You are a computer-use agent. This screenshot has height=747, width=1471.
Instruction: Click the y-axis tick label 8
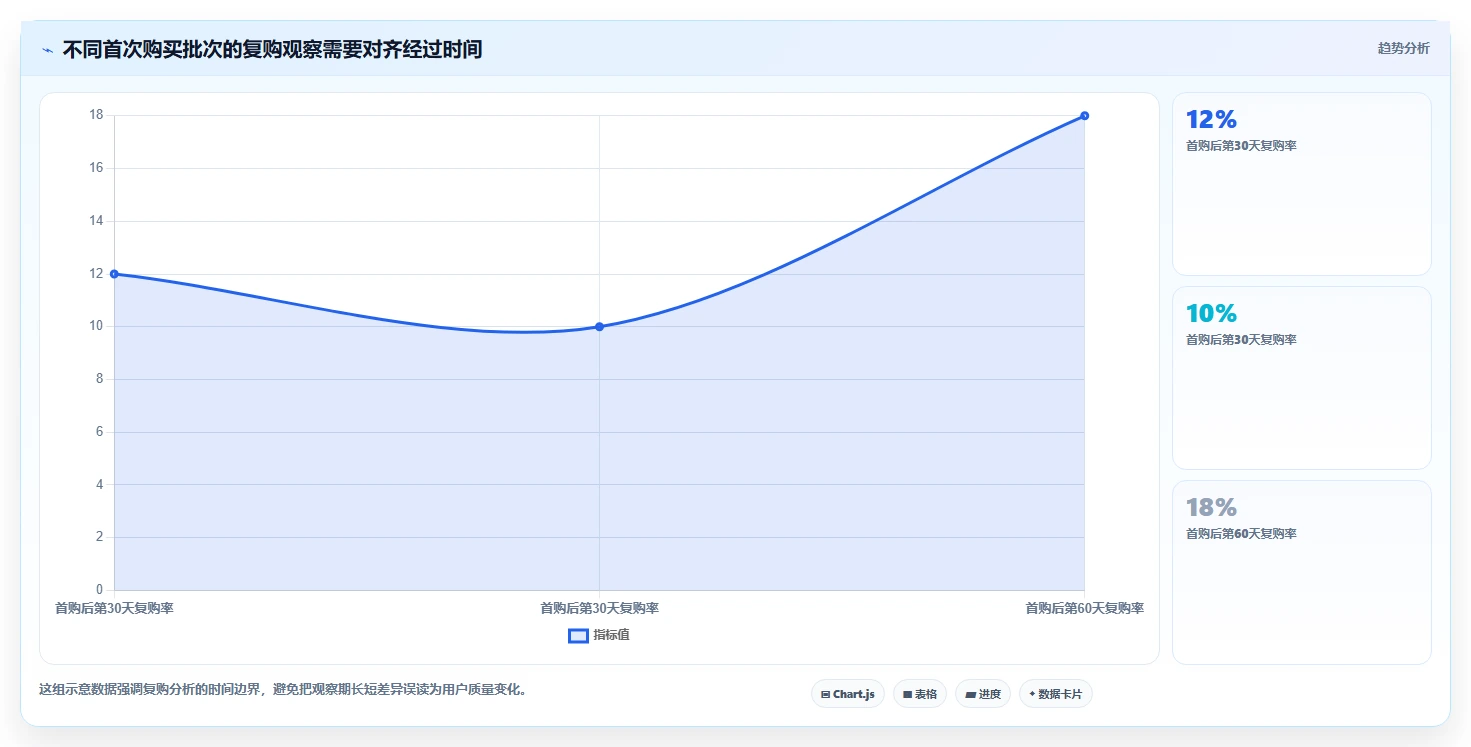pyautogui.click(x=100, y=379)
